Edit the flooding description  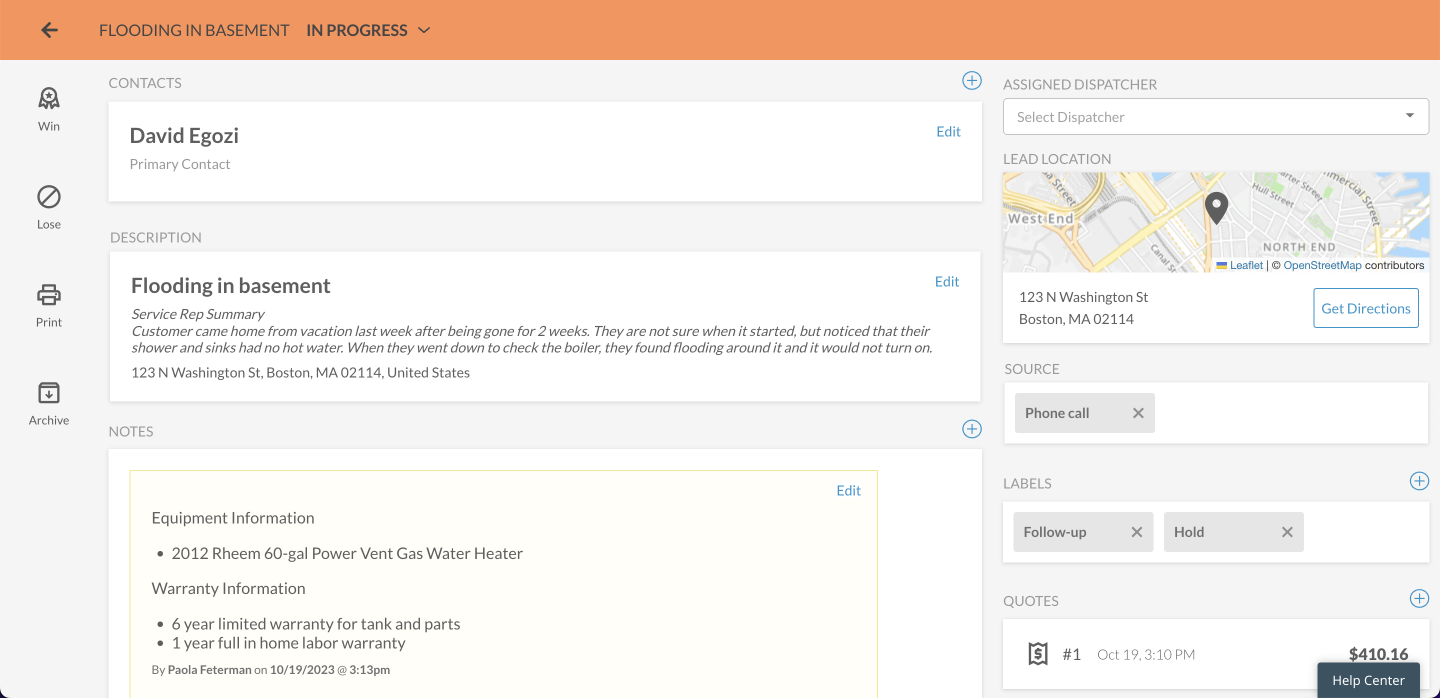point(946,281)
